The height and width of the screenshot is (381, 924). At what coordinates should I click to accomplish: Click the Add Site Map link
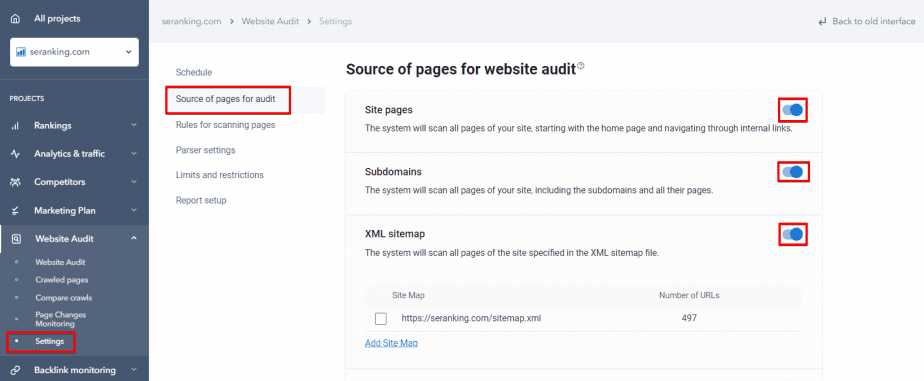coord(391,343)
